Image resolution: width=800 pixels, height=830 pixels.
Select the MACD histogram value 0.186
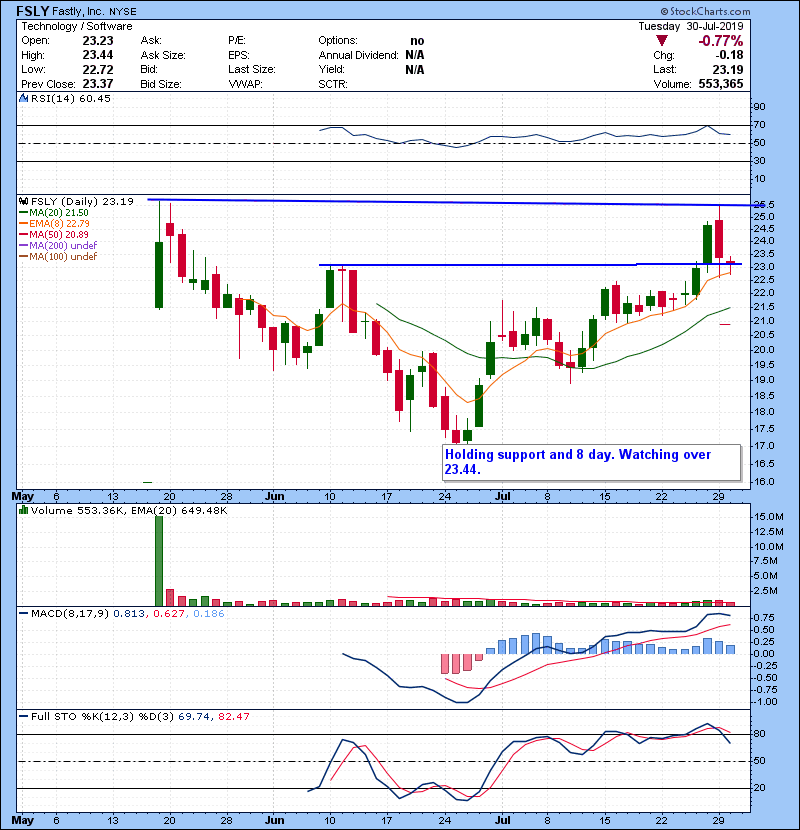tap(209, 614)
